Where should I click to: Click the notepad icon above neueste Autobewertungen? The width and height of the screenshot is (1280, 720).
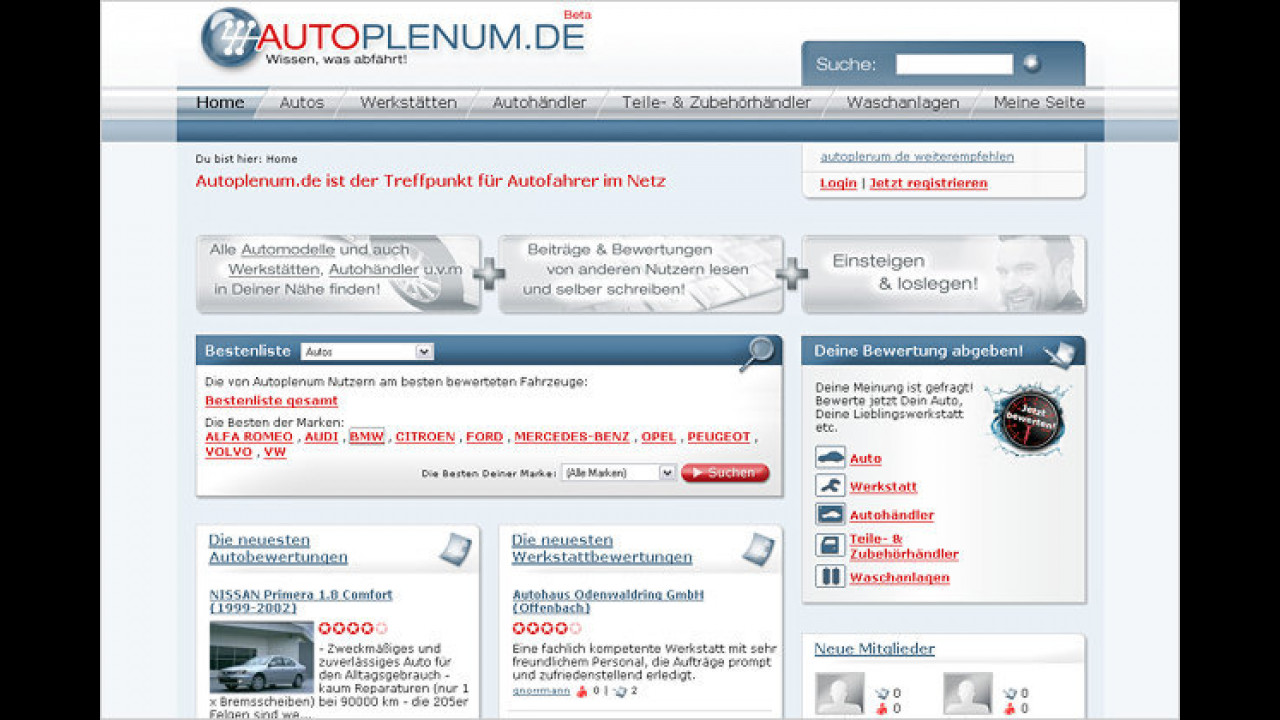click(x=456, y=548)
